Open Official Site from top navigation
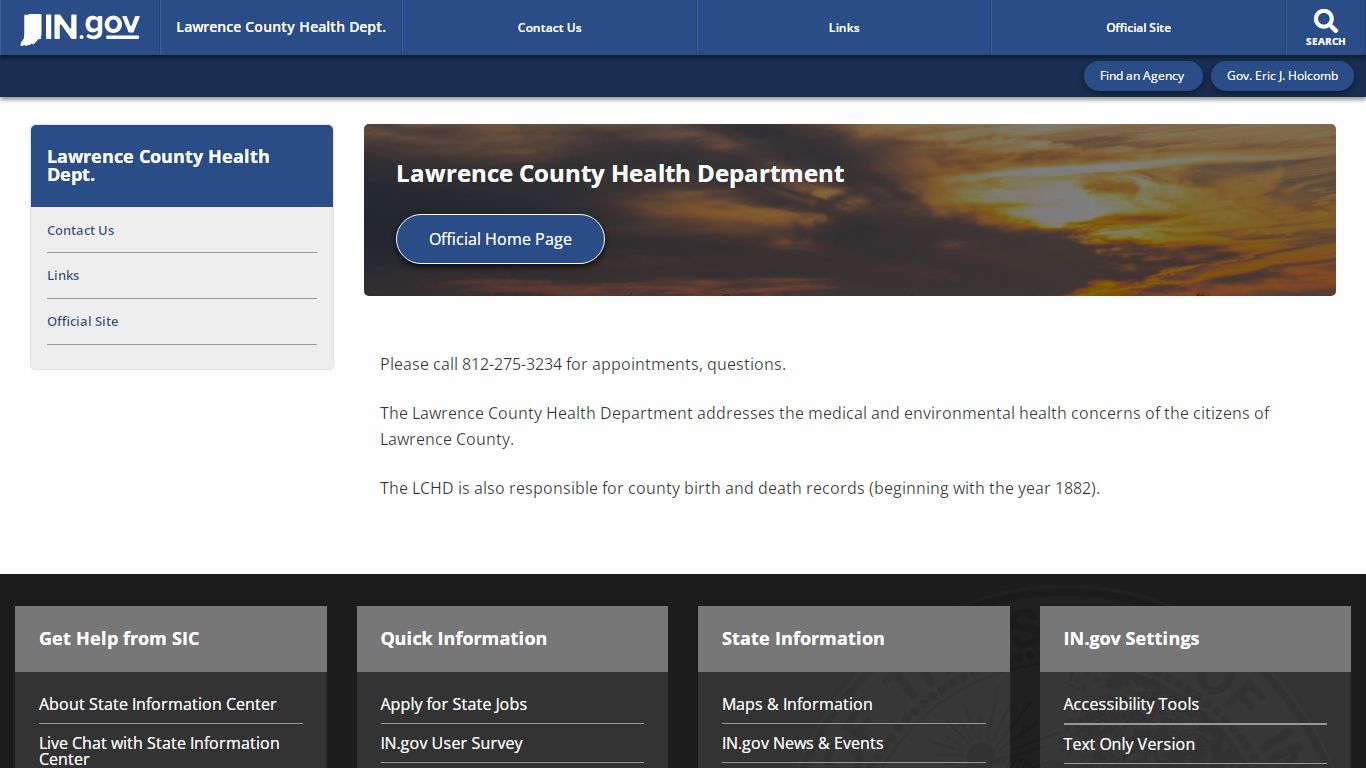 [x=1138, y=27]
